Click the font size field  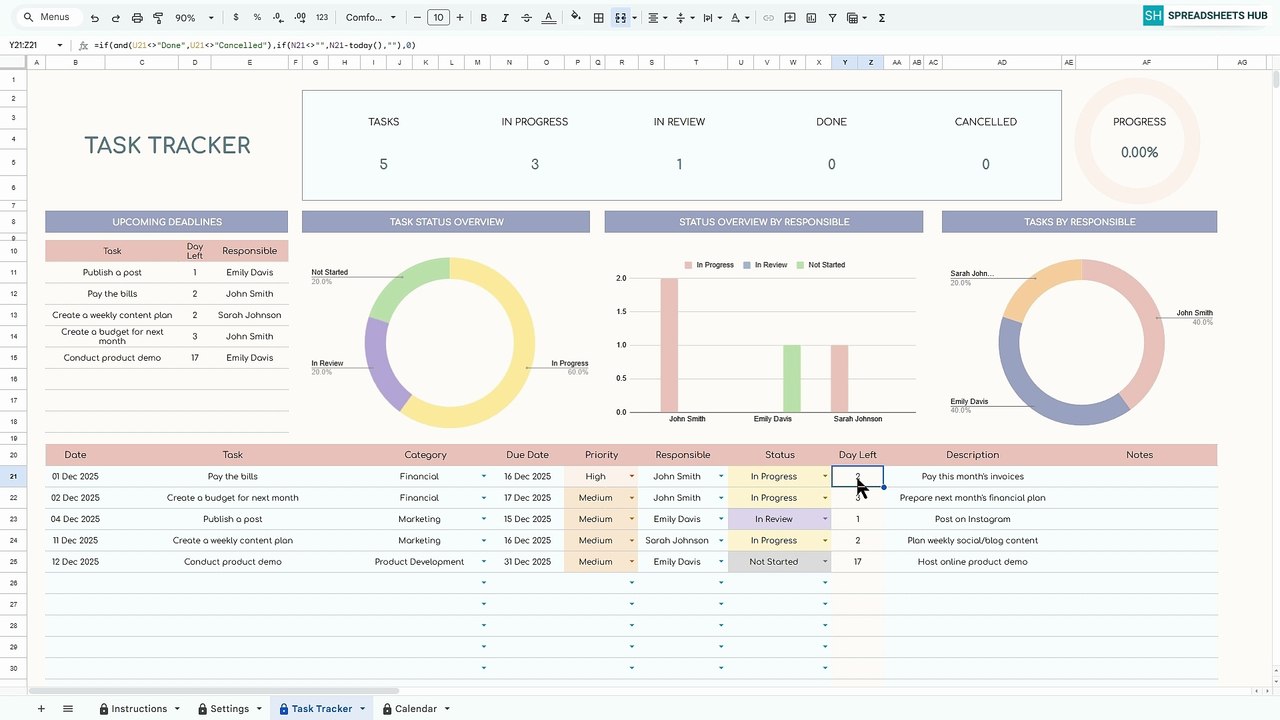[438, 18]
